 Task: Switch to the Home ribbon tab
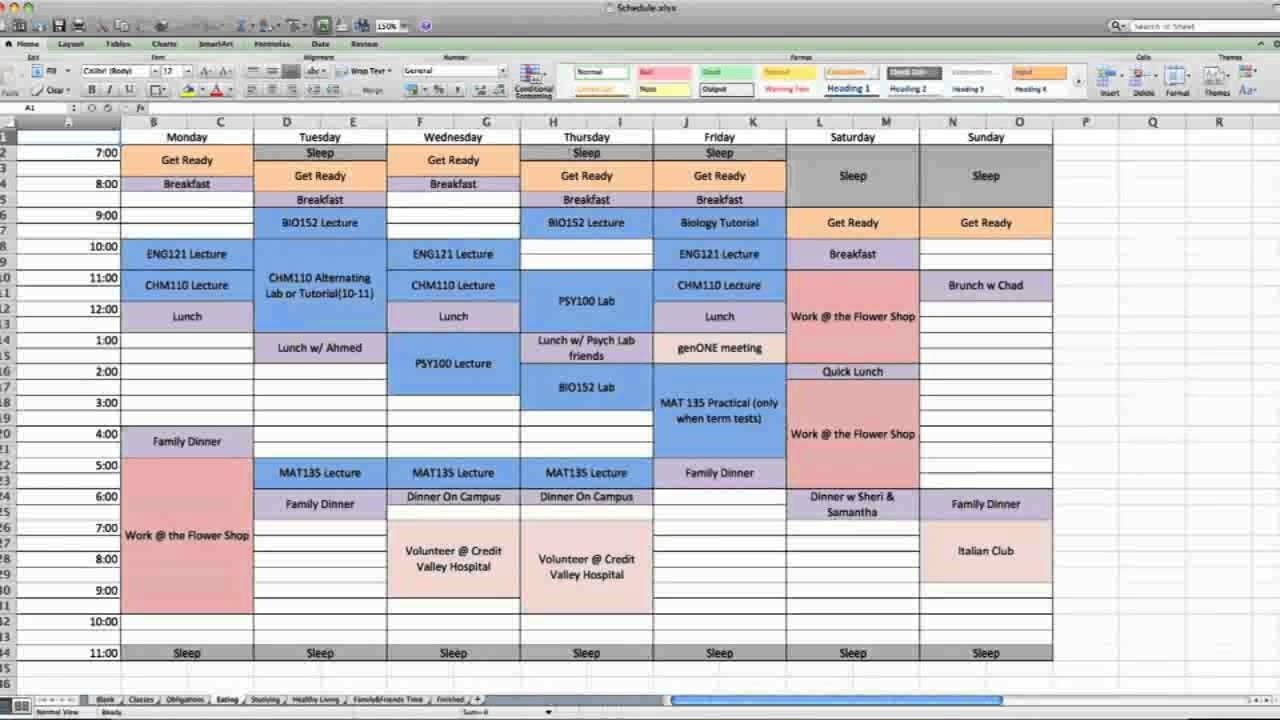[24, 44]
